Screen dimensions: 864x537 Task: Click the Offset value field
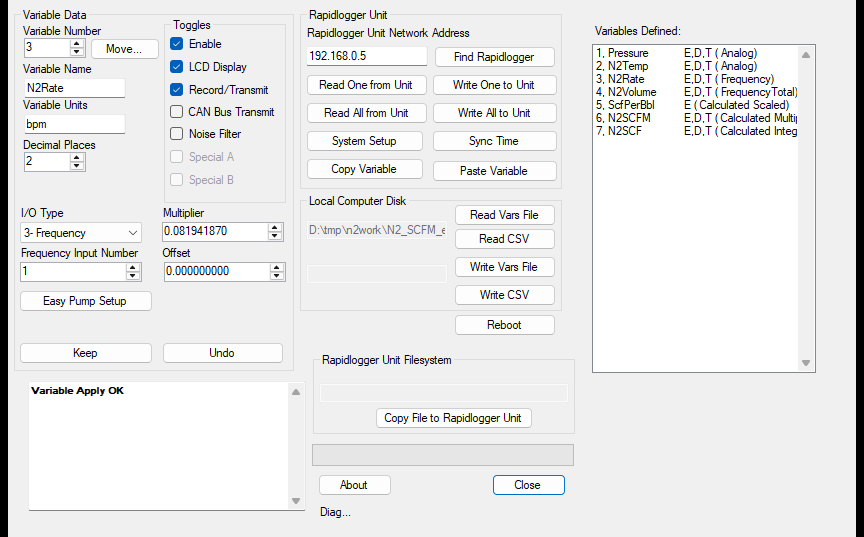[x=217, y=272]
